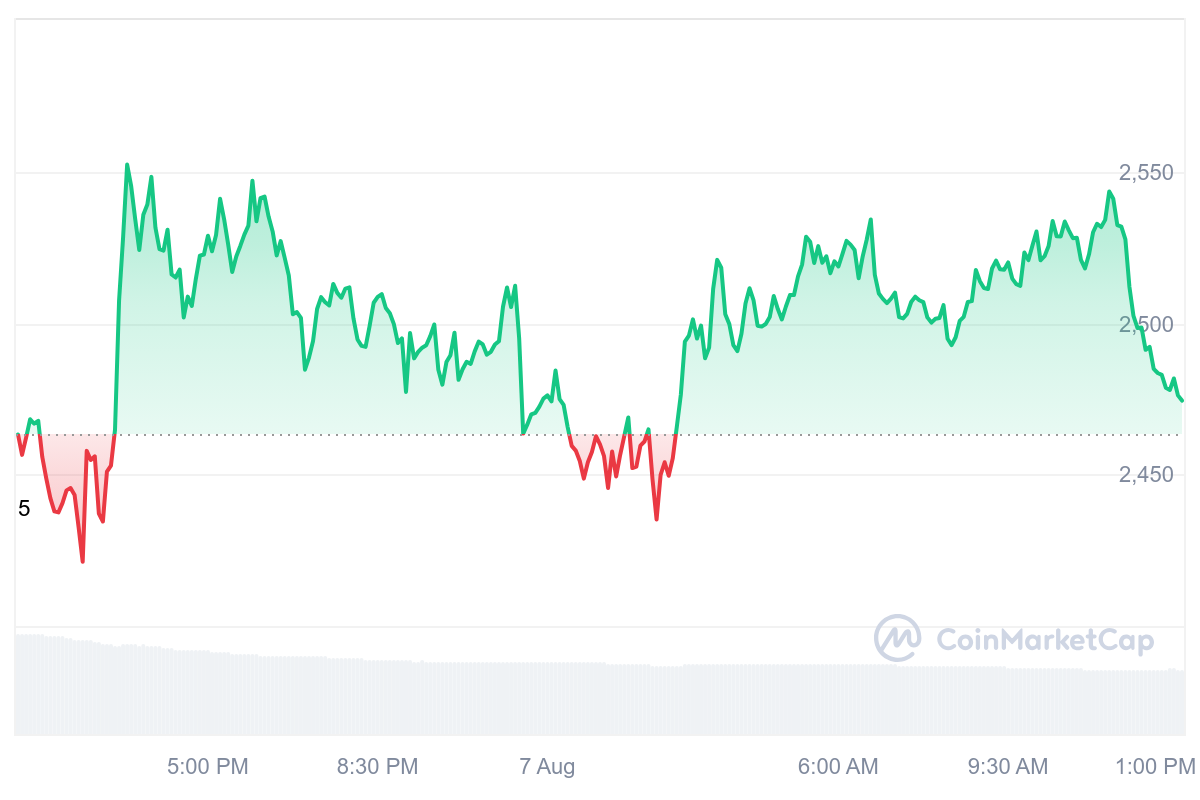The height and width of the screenshot is (800, 1200).
Task: Click the 9:30 AM time label
Action: [1008, 767]
